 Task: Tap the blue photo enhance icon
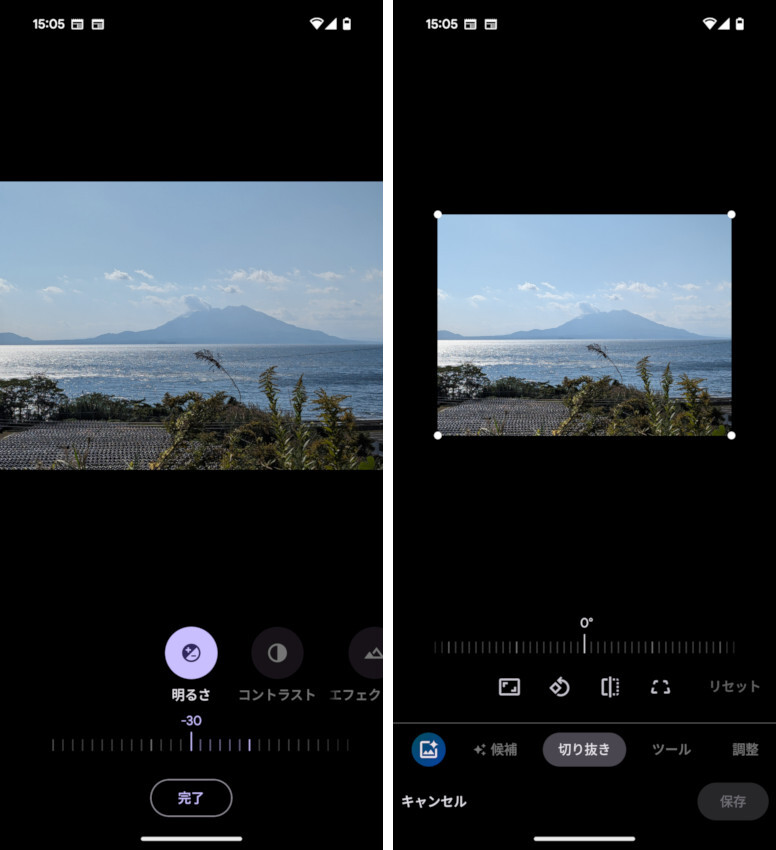pyautogui.click(x=428, y=749)
